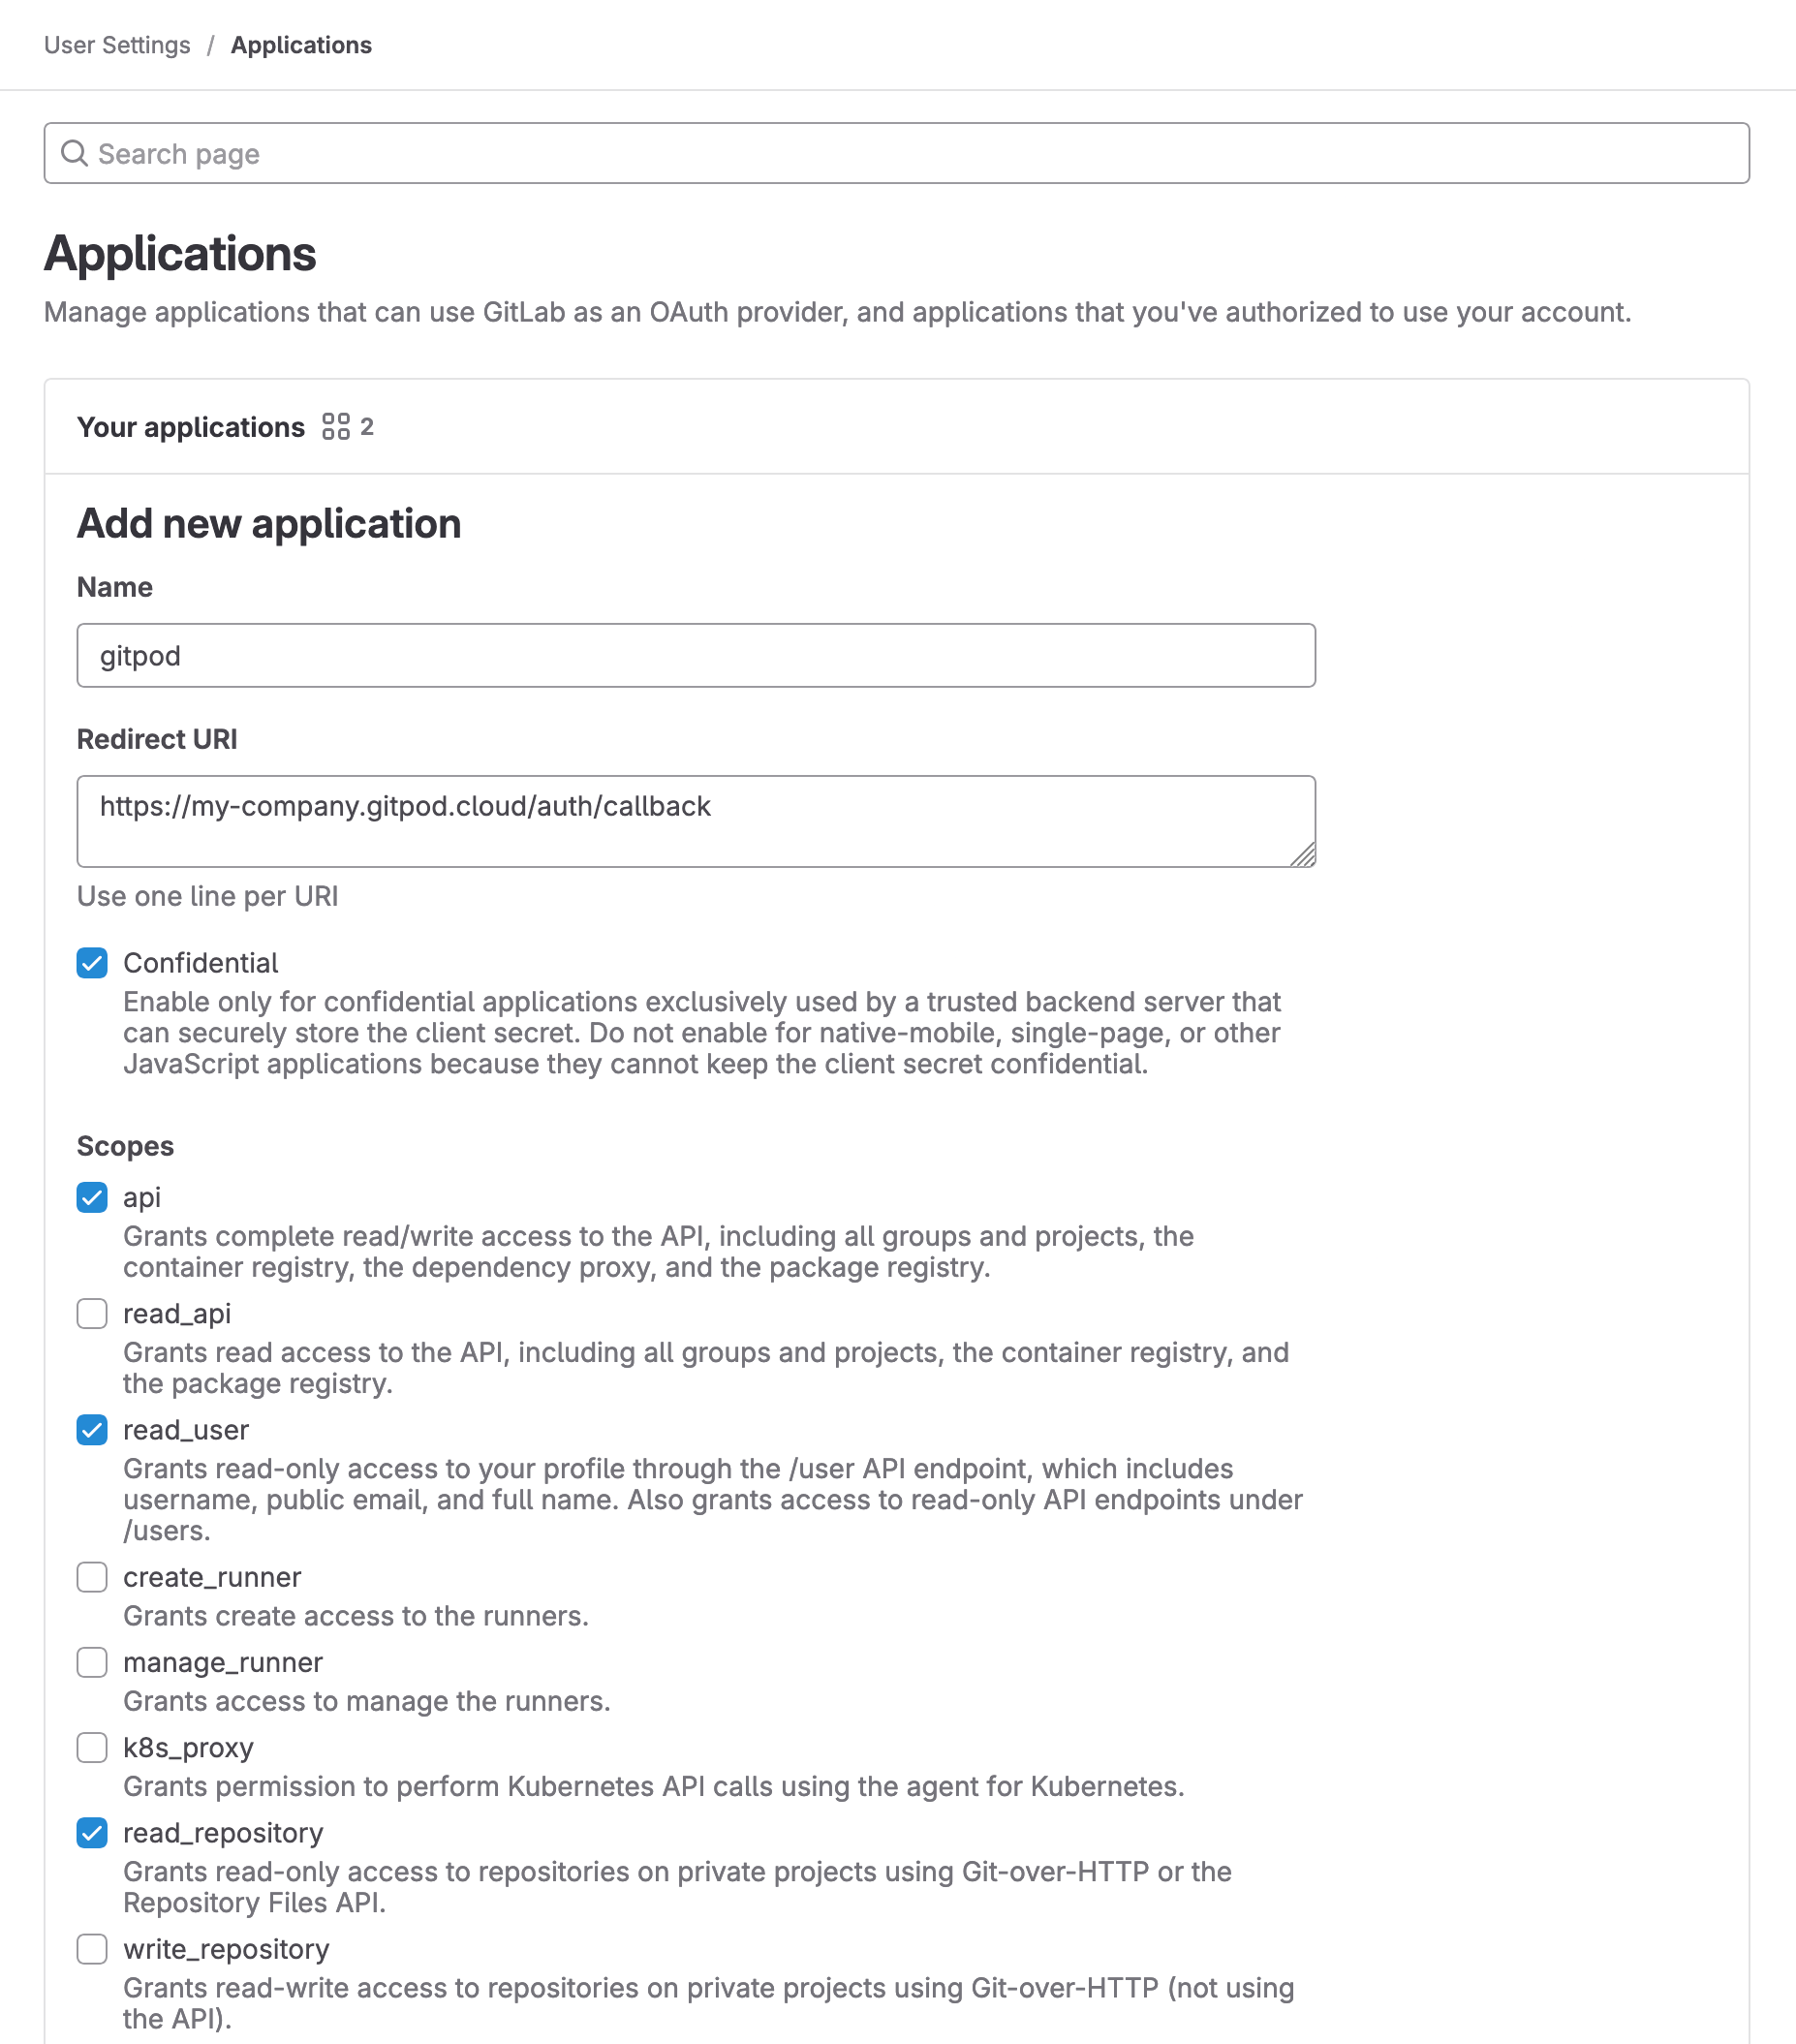Click the applications grid icon beside count
This screenshot has width=1796, height=2044.
(x=336, y=427)
